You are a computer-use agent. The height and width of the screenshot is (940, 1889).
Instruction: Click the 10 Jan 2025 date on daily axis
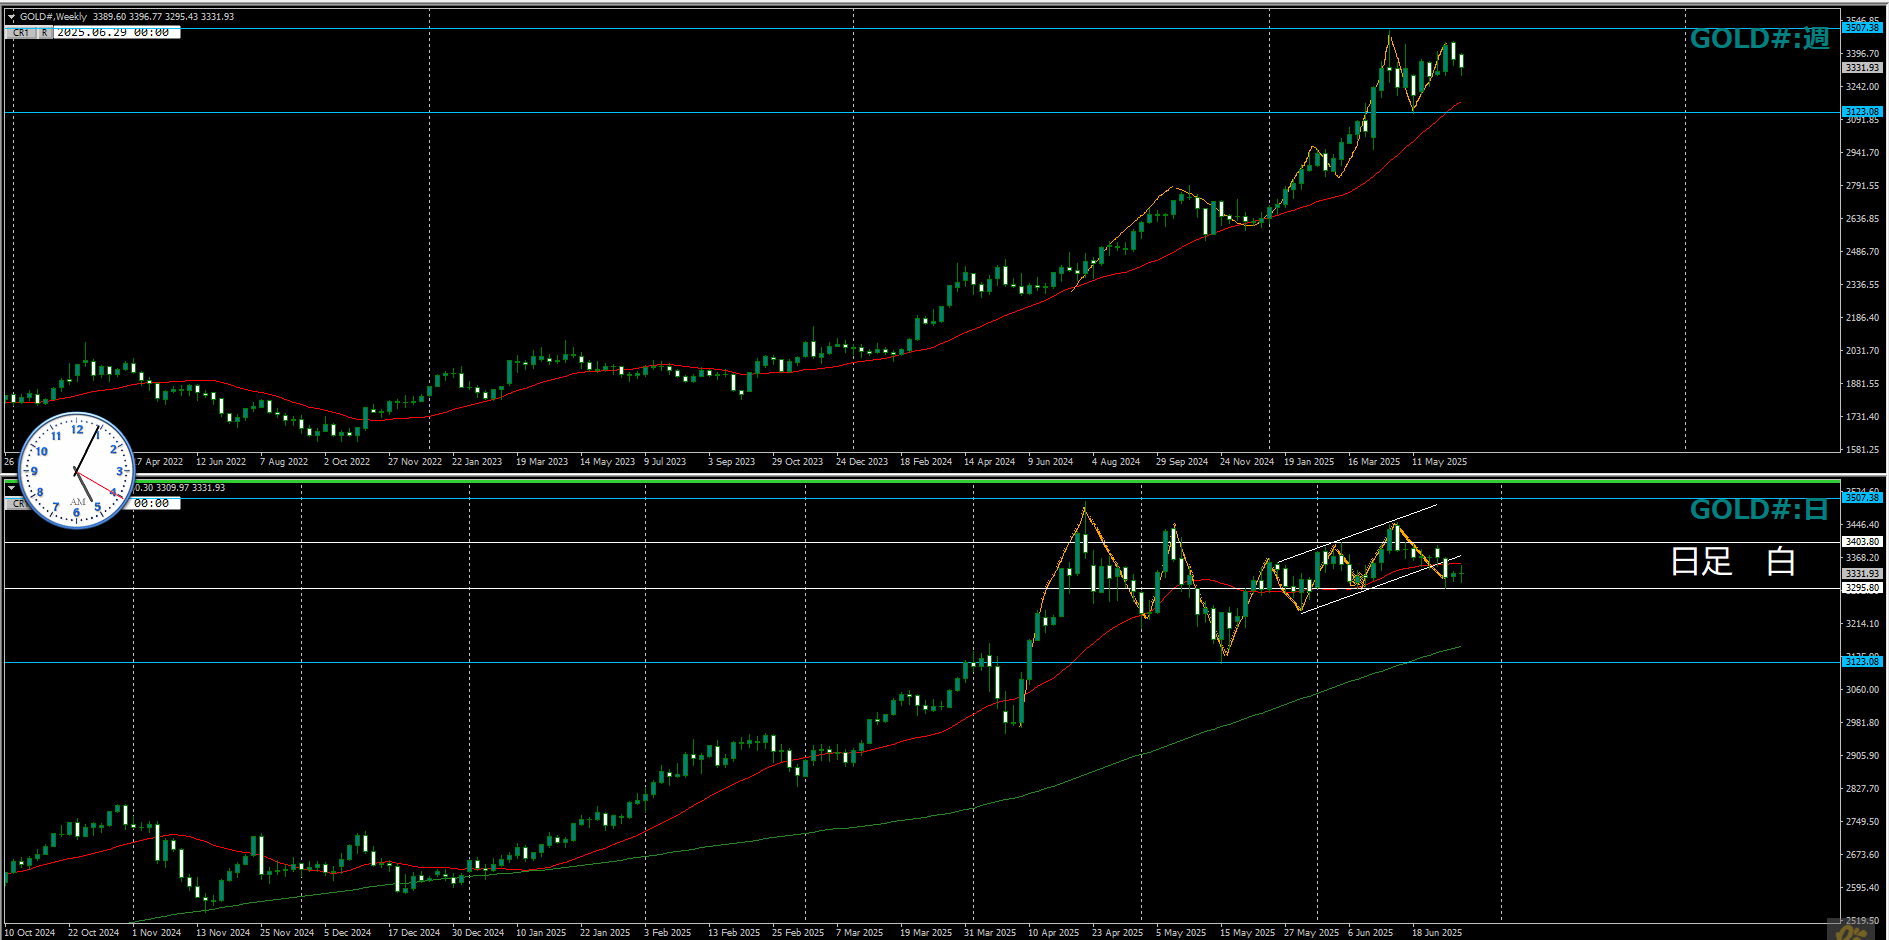point(541,933)
